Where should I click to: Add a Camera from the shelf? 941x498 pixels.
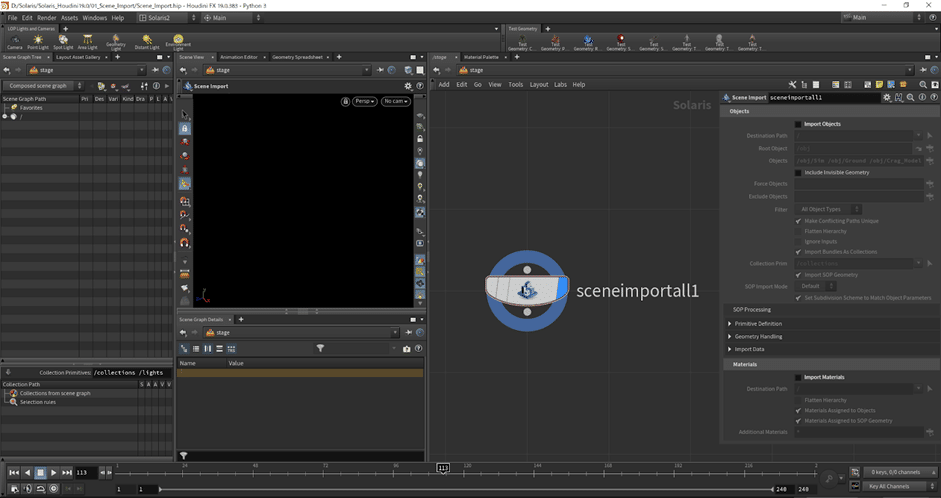(15, 42)
